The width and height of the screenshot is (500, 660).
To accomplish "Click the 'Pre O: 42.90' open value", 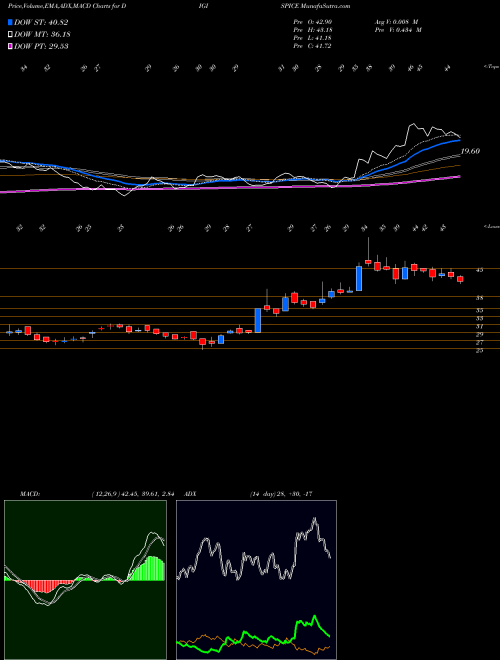I will coord(312,22).
